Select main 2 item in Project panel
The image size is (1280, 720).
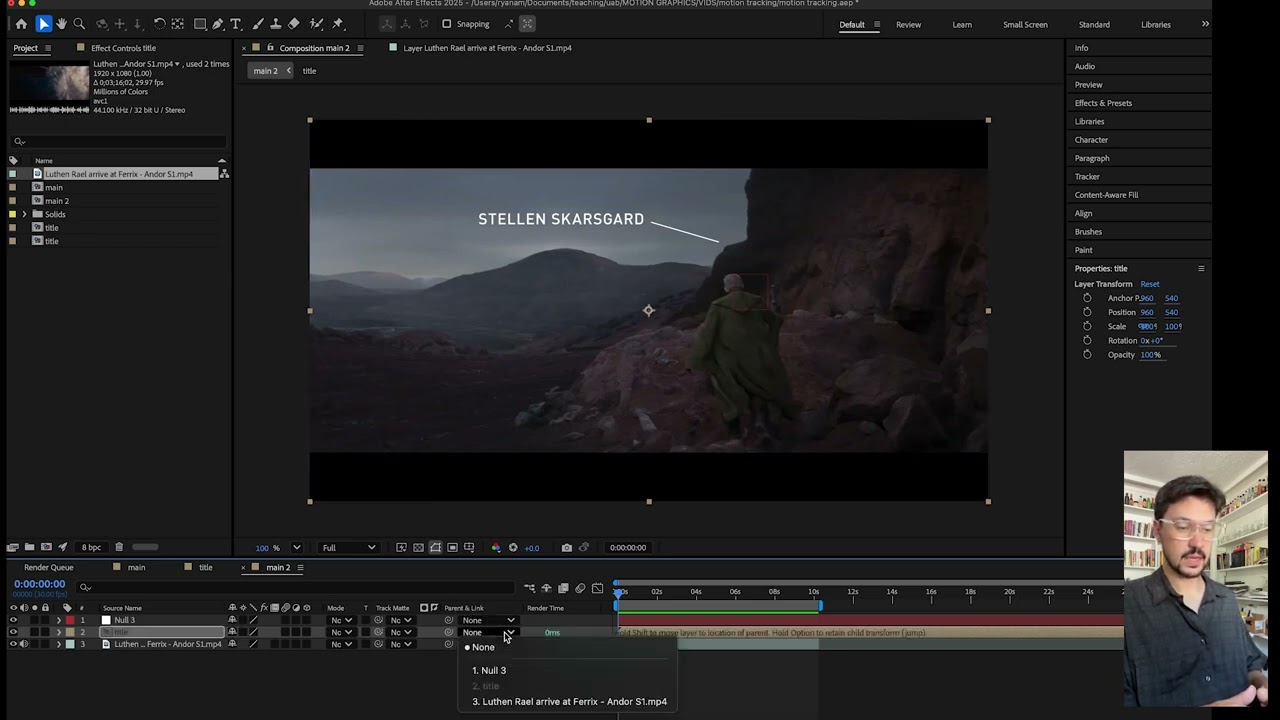pyautogui.click(x=56, y=201)
